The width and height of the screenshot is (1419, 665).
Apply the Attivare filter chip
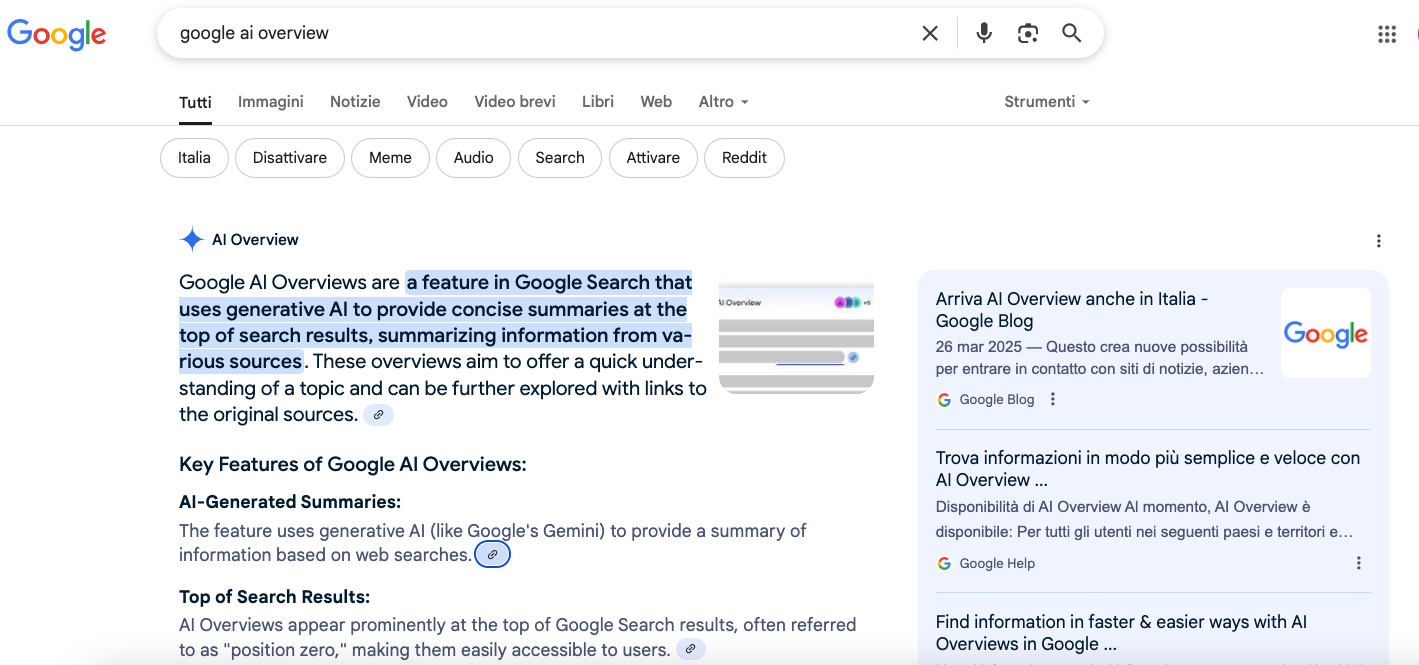pos(653,158)
